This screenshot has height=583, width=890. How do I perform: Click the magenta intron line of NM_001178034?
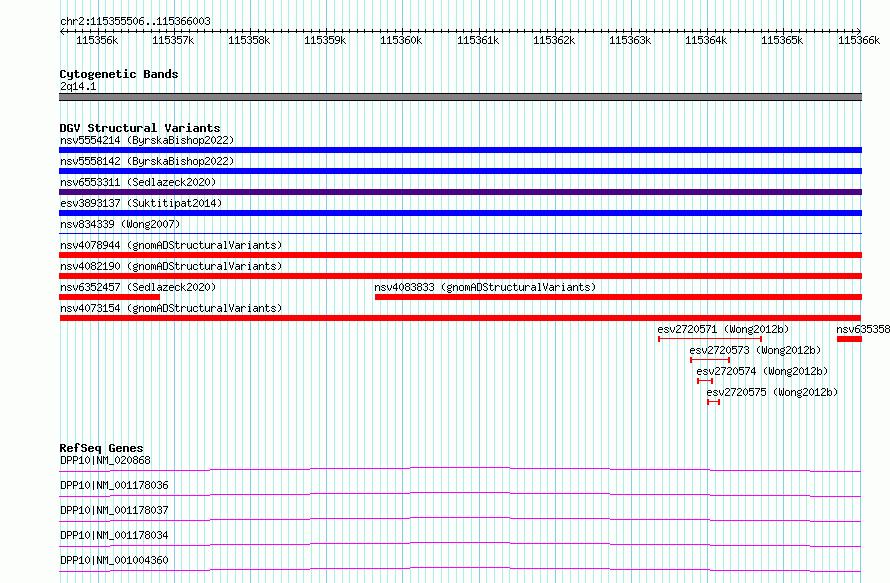[460, 544]
